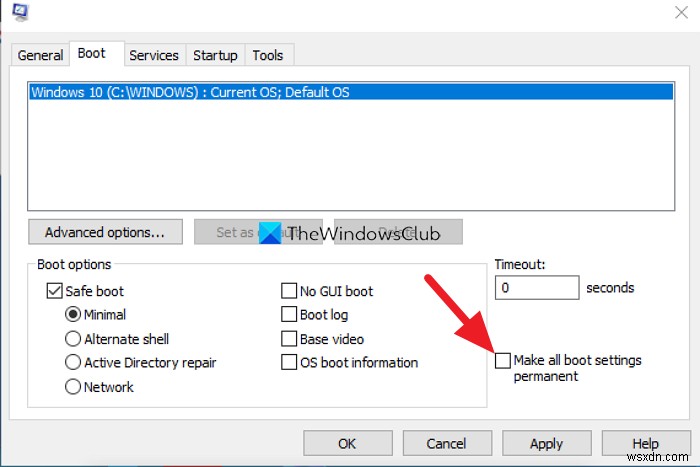700x467 pixels.
Task: Apply the boot settings
Action: click(546, 443)
